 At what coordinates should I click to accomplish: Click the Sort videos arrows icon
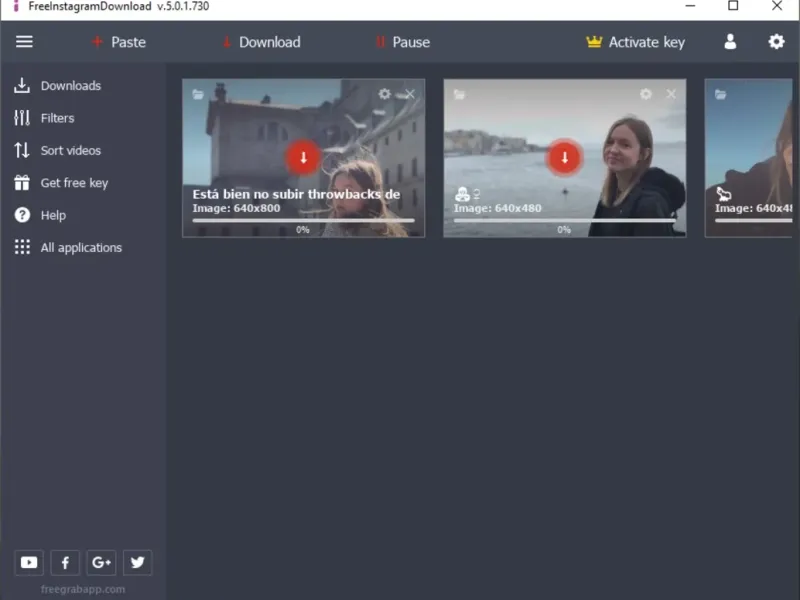click(x=22, y=151)
